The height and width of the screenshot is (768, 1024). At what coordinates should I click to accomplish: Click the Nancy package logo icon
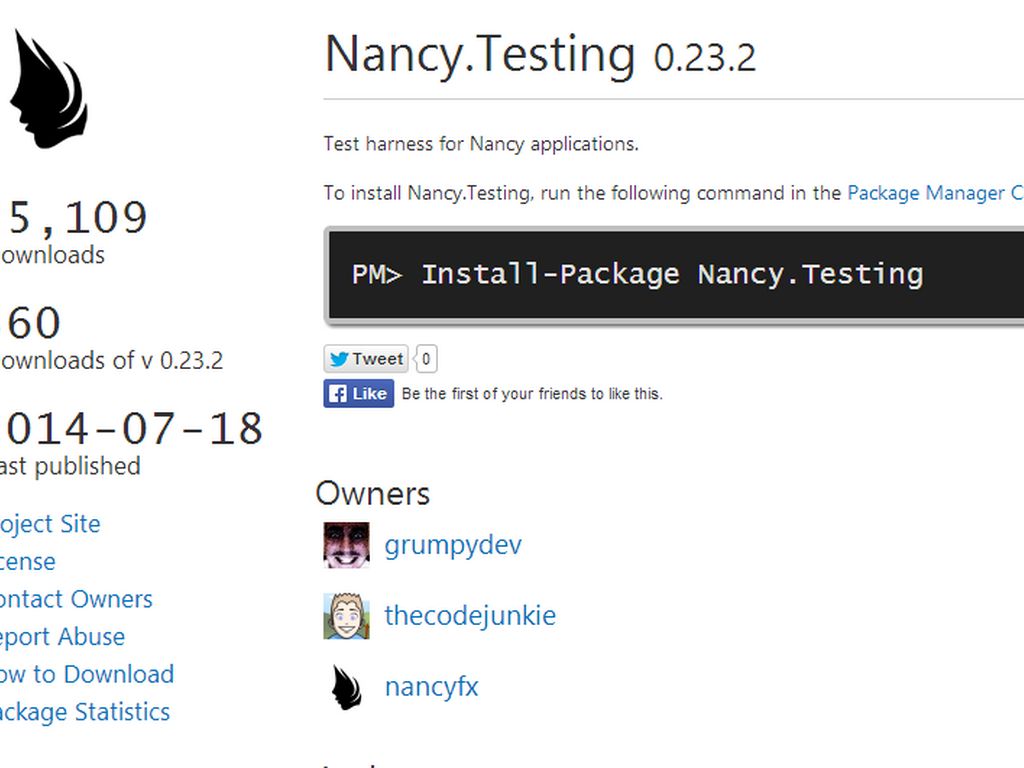tap(48, 89)
